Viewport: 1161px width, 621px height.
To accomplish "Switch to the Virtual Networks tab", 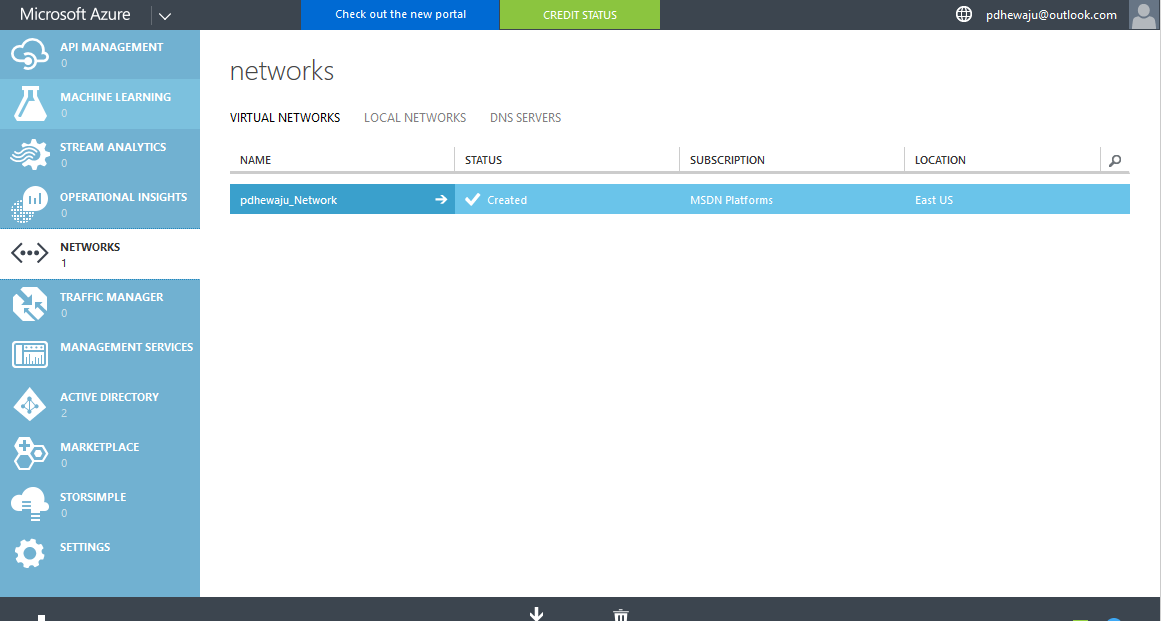I will tap(285, 118).
